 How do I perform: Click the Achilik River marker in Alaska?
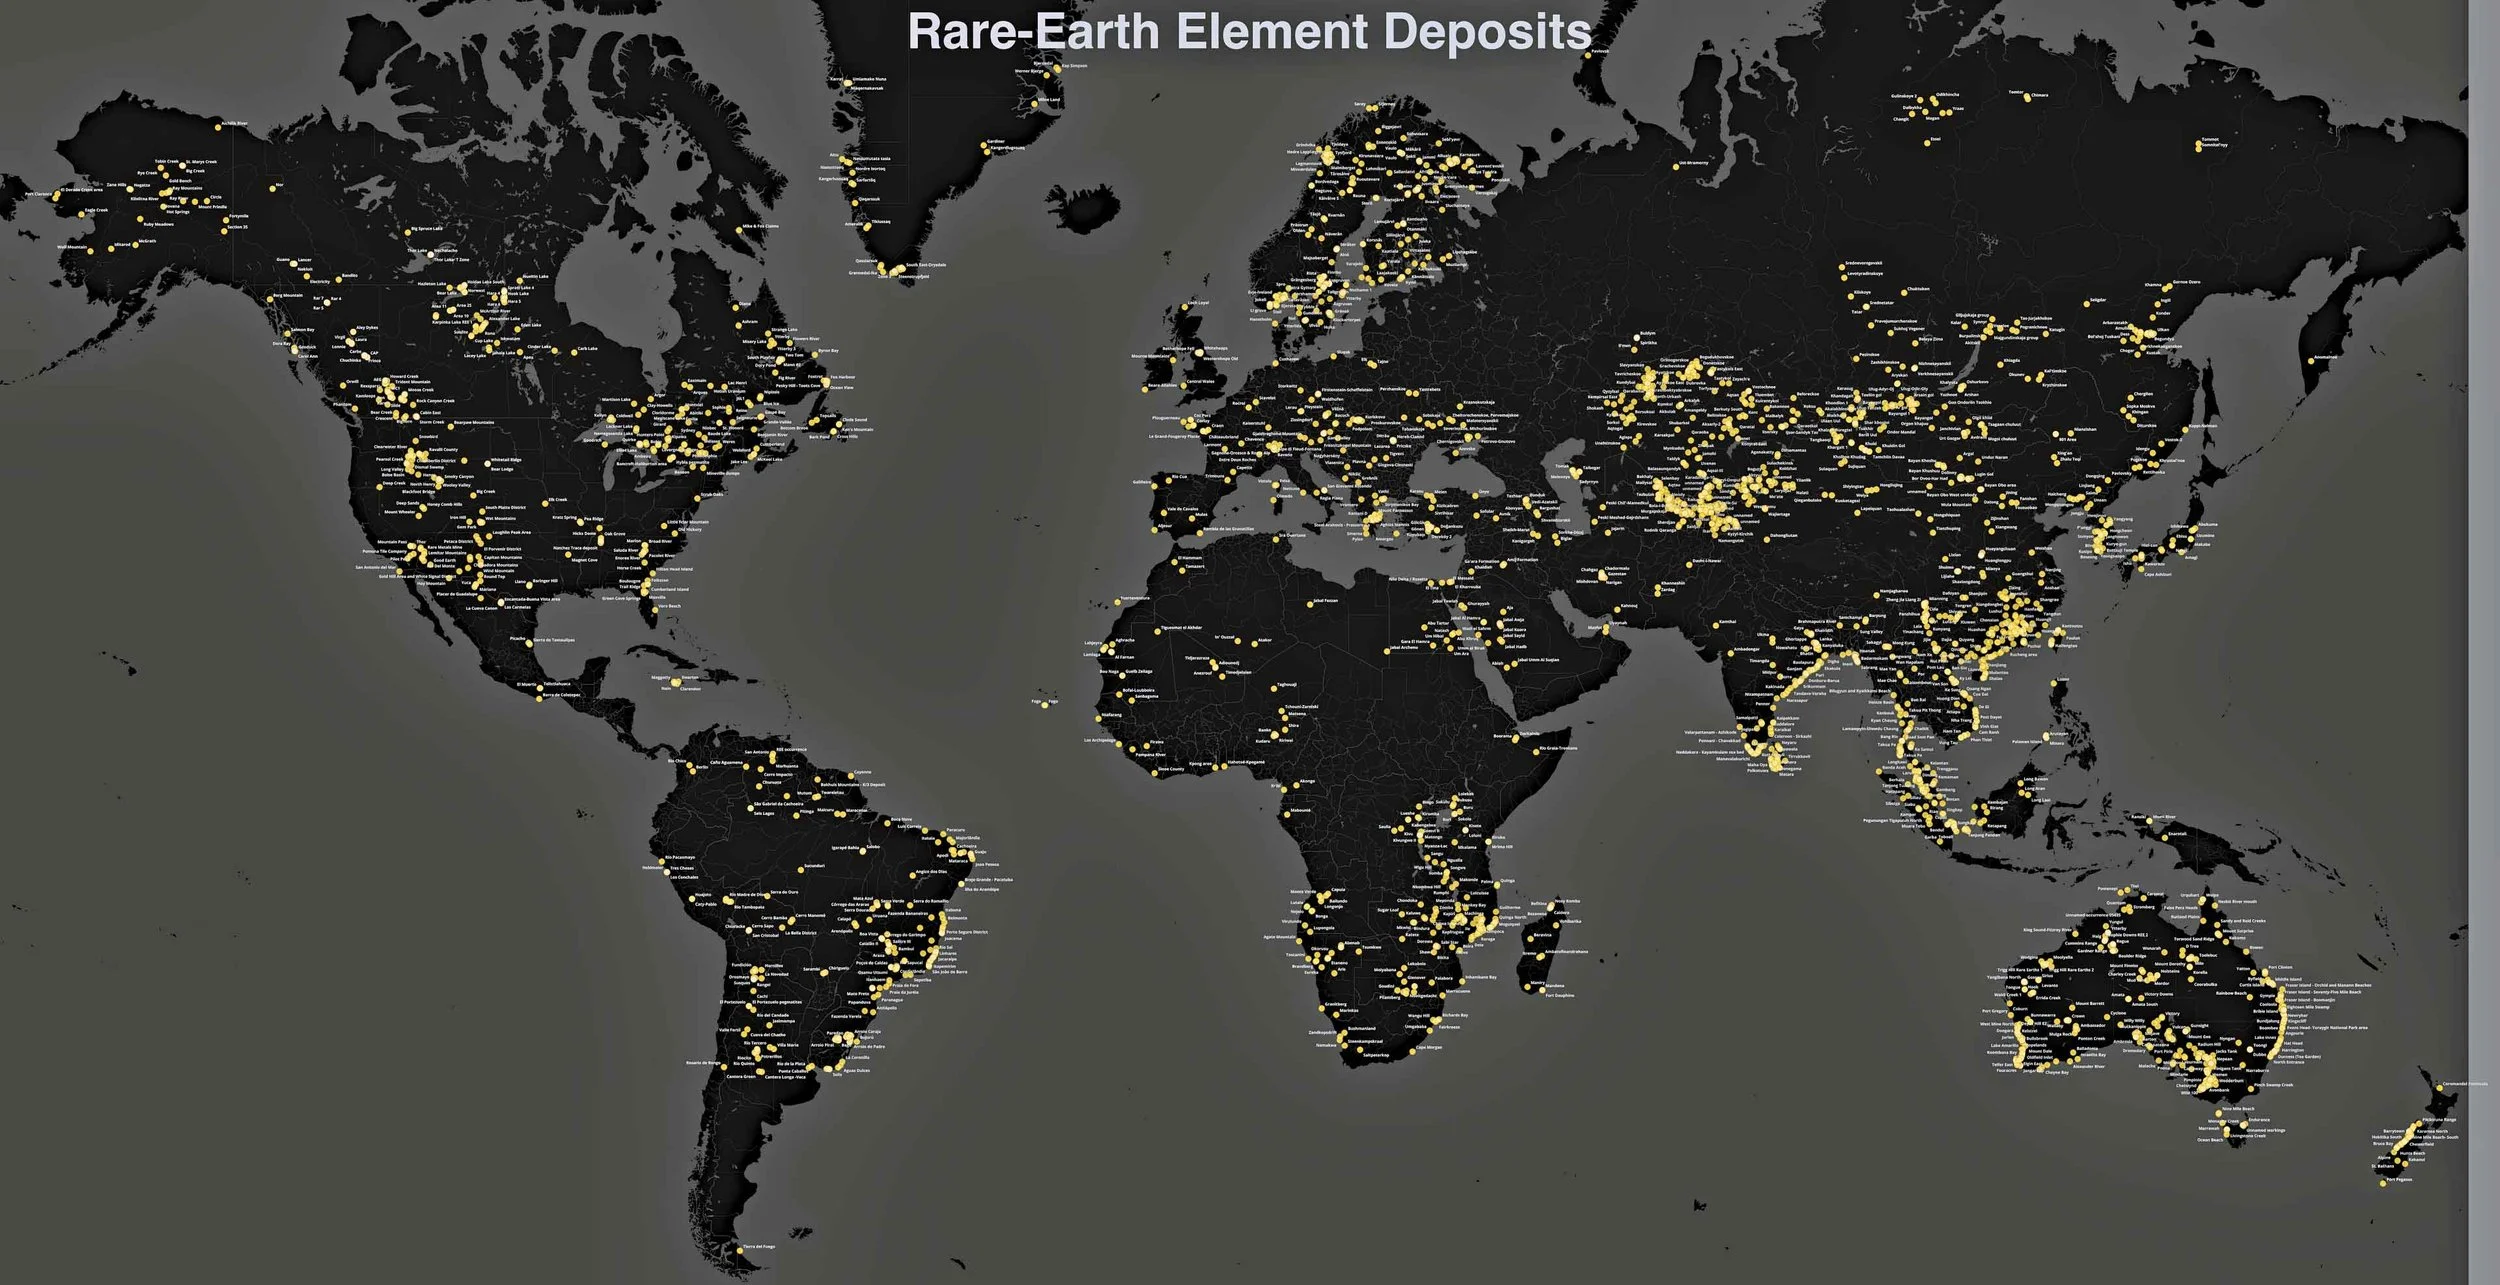[x=220, y=127]
